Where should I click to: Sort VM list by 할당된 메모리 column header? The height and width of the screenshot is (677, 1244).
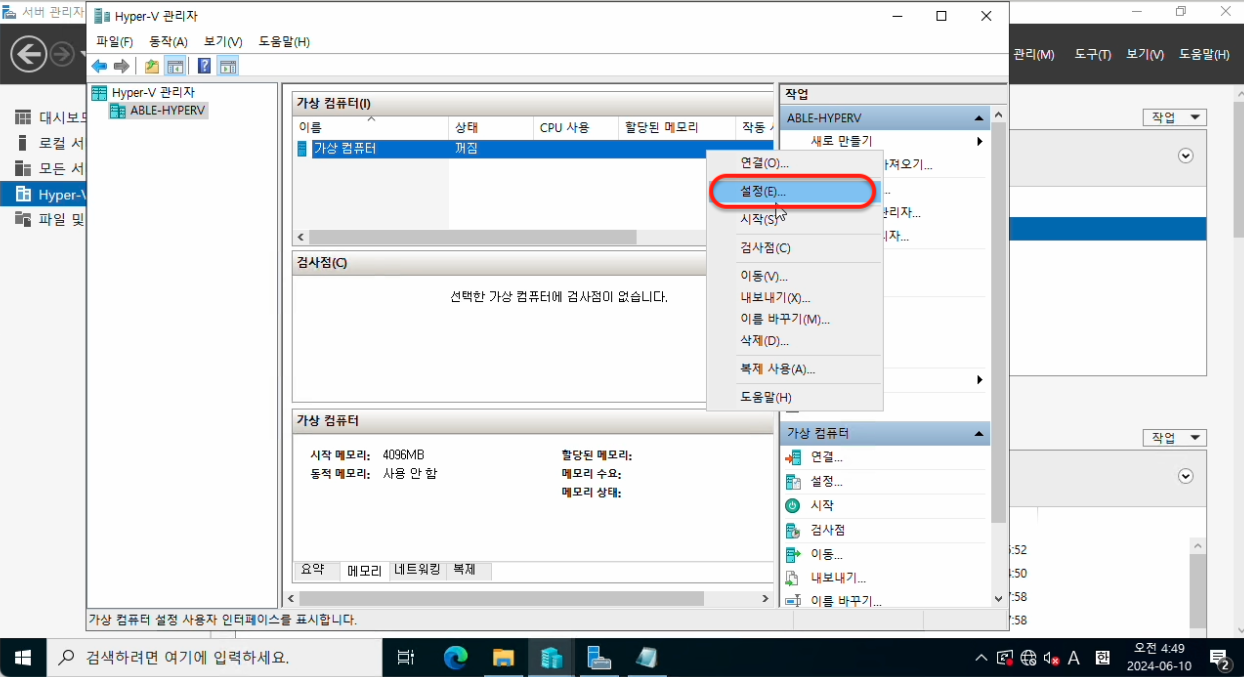[x=675, y=127]
